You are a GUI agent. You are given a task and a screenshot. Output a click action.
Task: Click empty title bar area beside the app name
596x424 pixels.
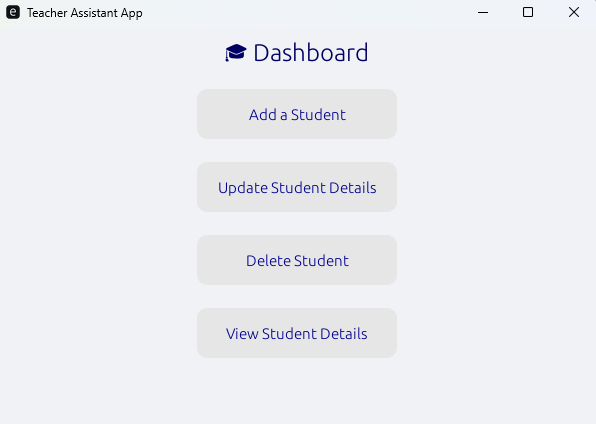[304, 12]
